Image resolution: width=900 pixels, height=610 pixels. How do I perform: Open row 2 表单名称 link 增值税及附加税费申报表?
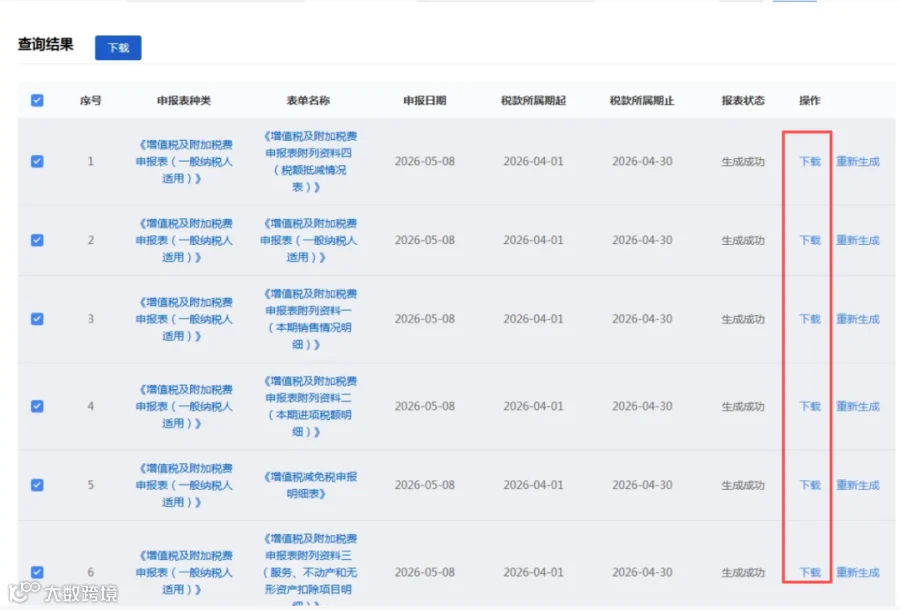pyautogui.click(x=309, y=240)
